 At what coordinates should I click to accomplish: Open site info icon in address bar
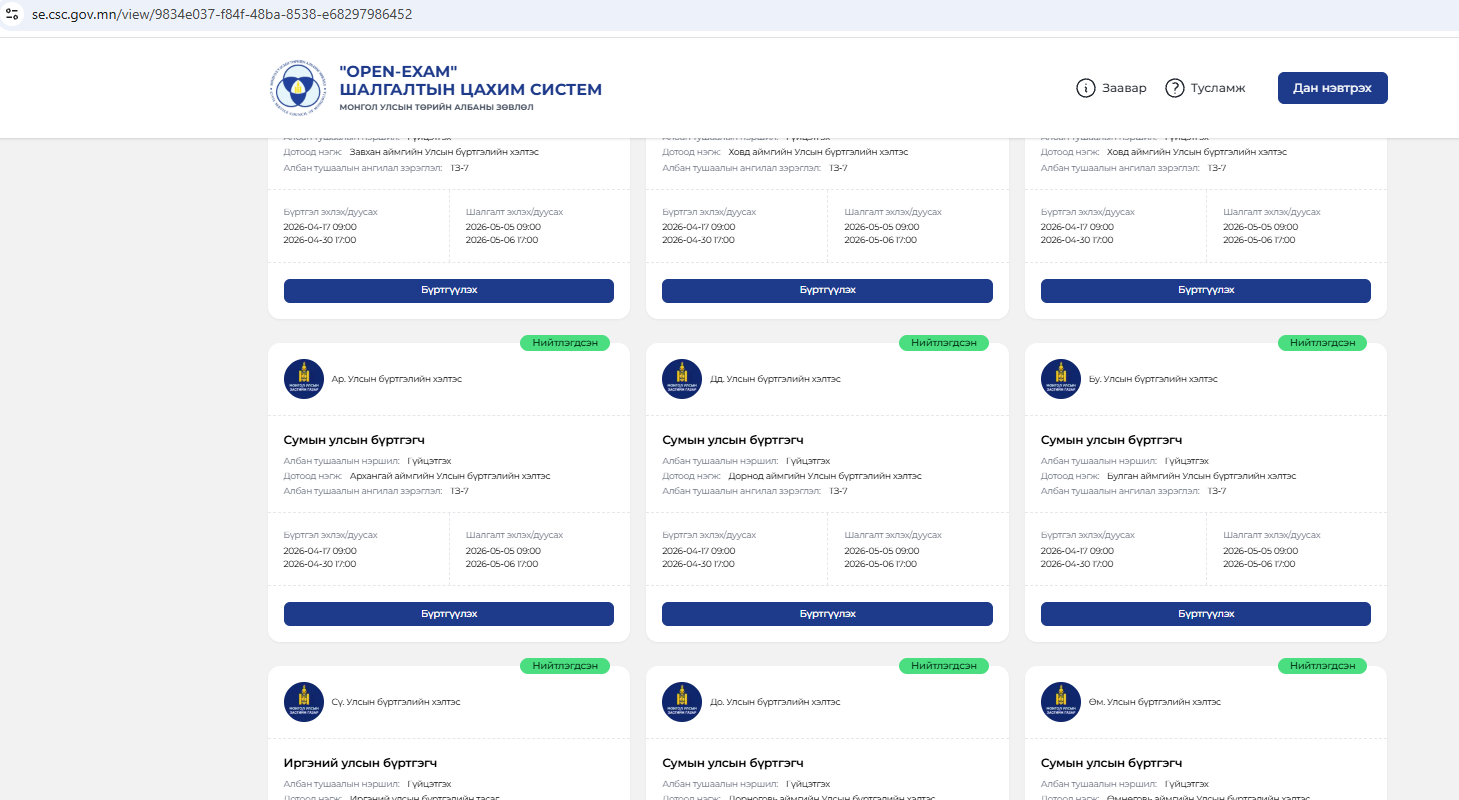(x=12, y=15)
